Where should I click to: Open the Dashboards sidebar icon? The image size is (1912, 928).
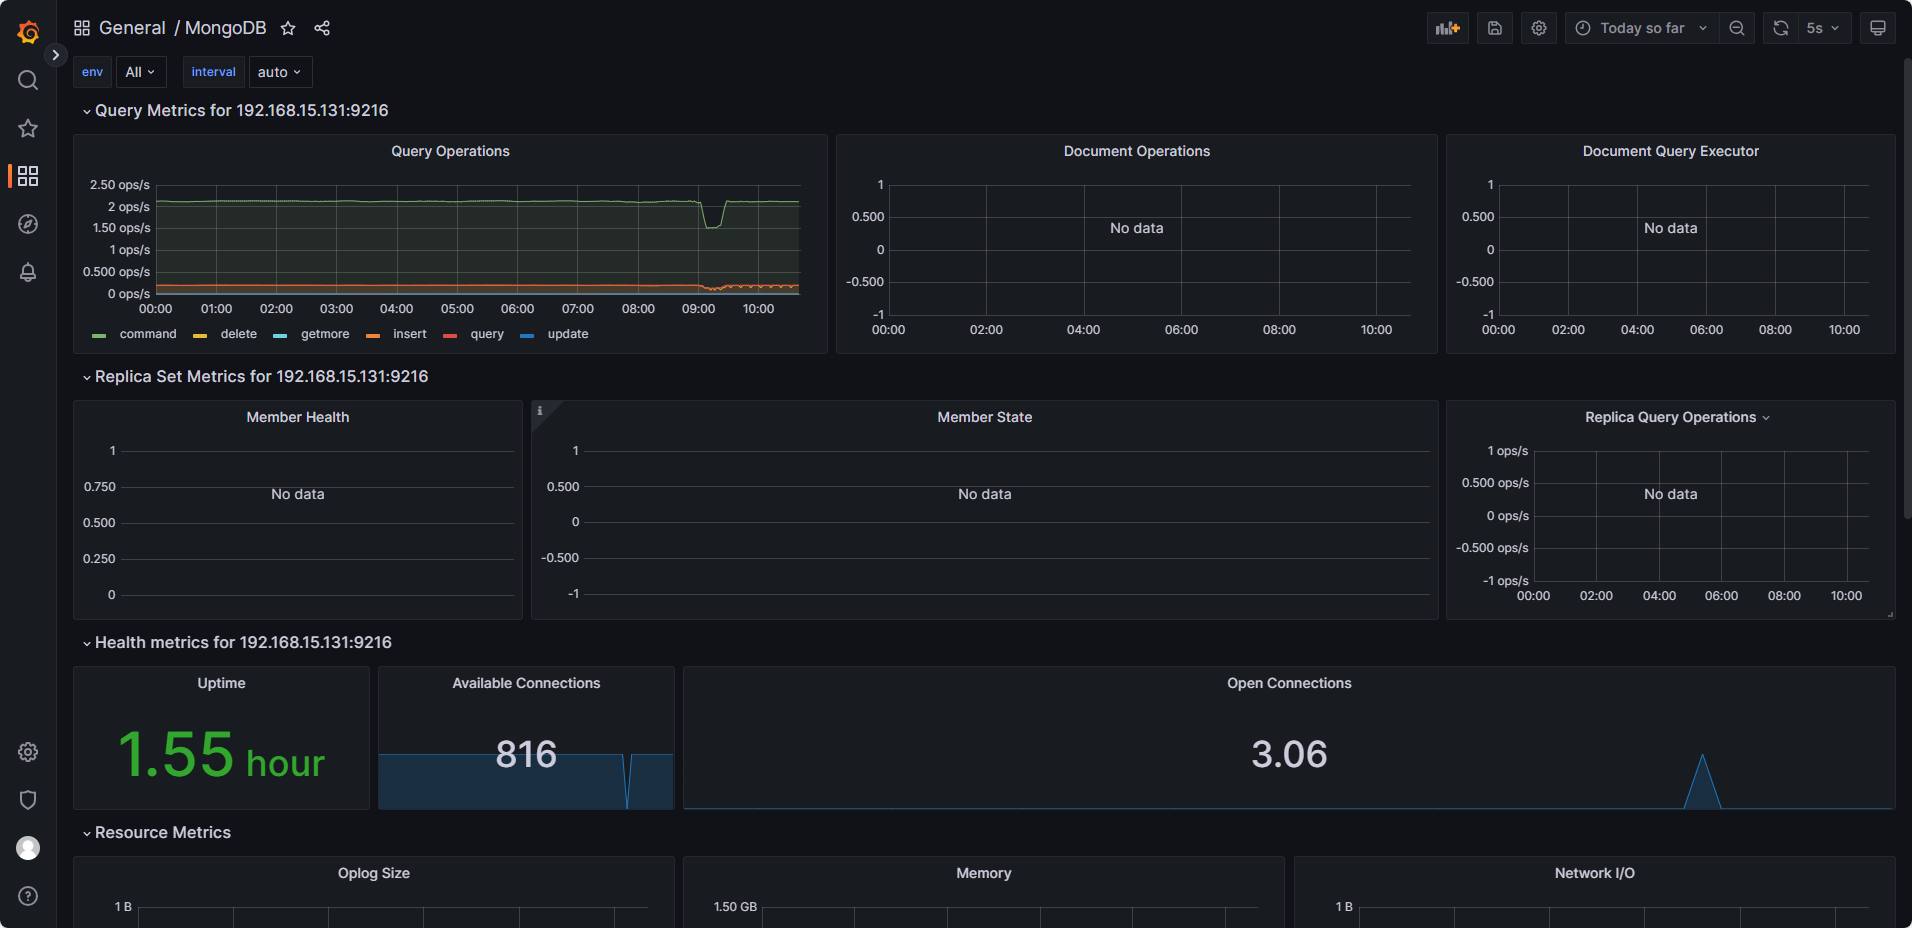(28, 176)
